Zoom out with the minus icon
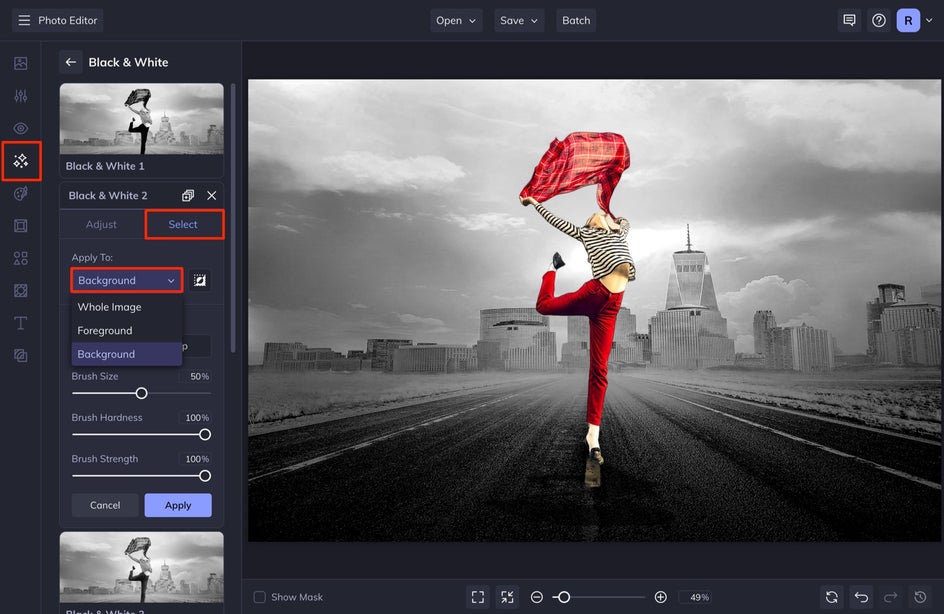944x614 pixels. pos(536,597)
